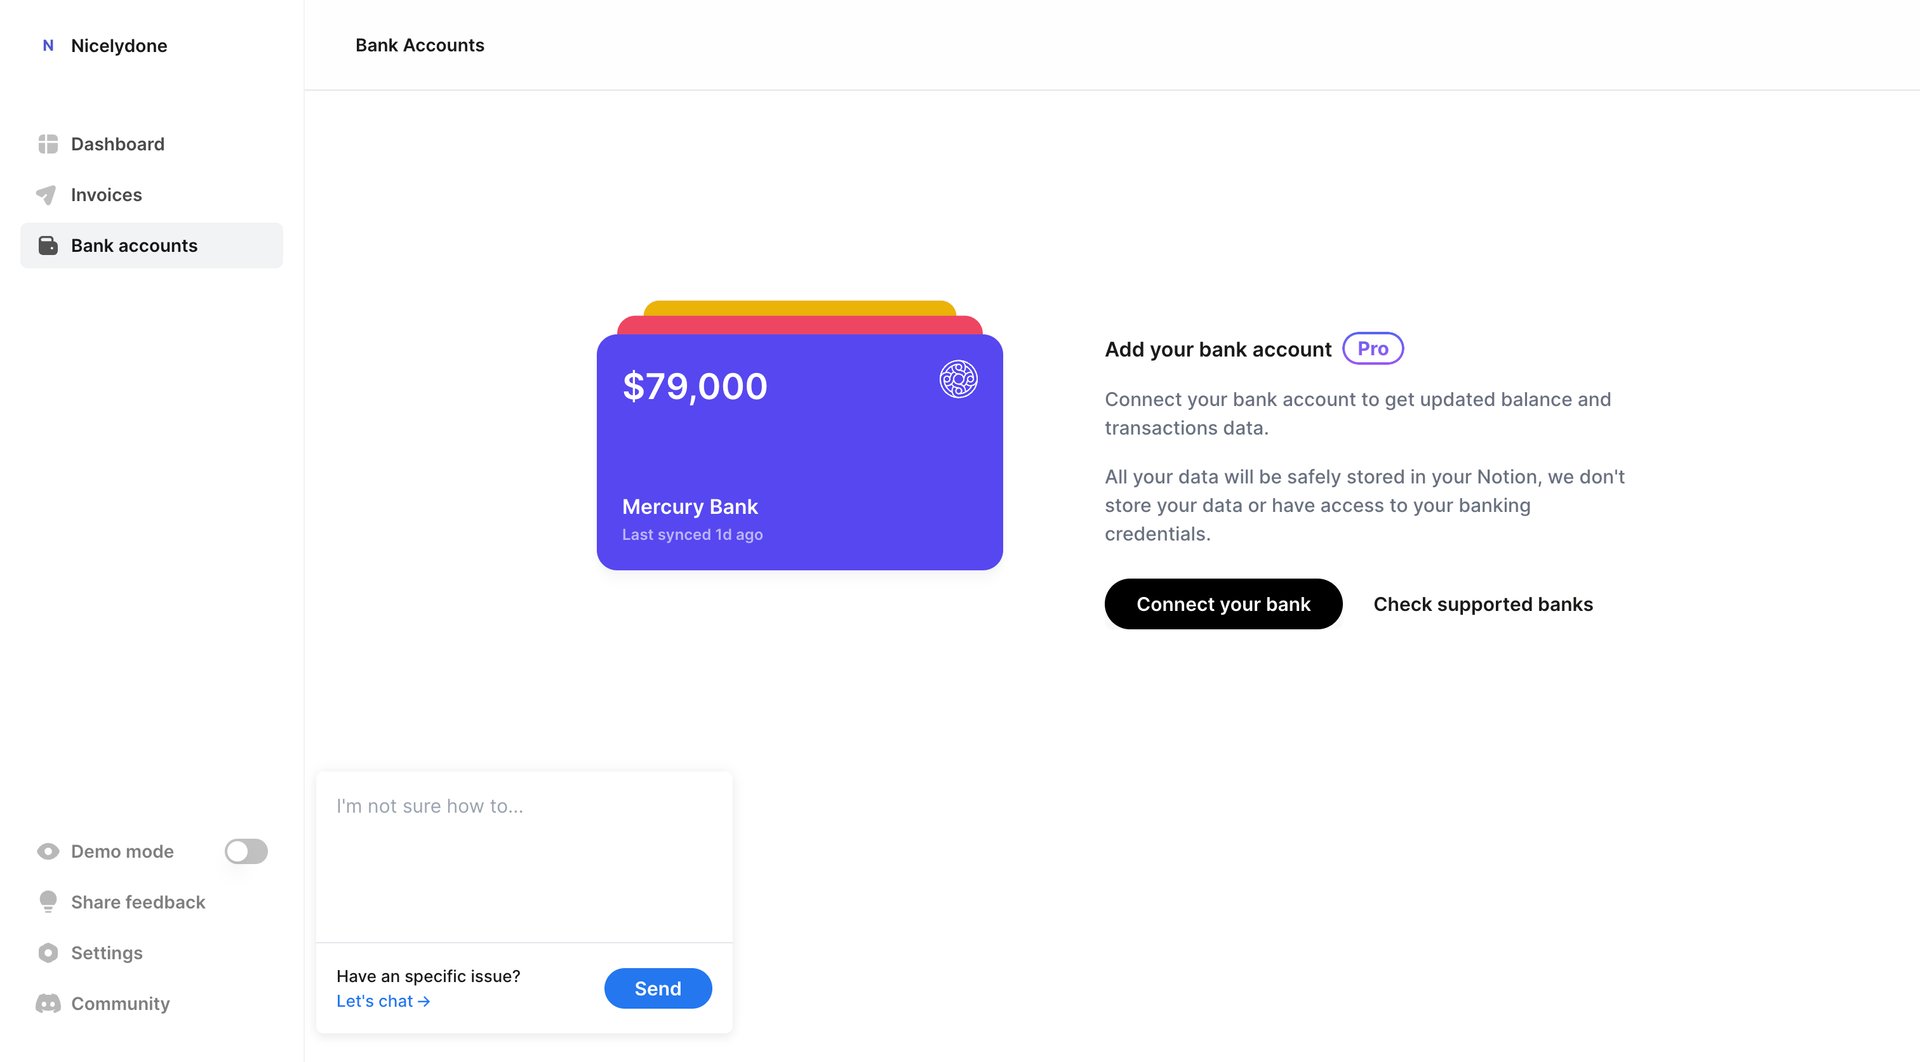The image size is (1920, 1062).
Task: Toggle Demo mode on
Action: pyautogui.click(x=245, y=851)
